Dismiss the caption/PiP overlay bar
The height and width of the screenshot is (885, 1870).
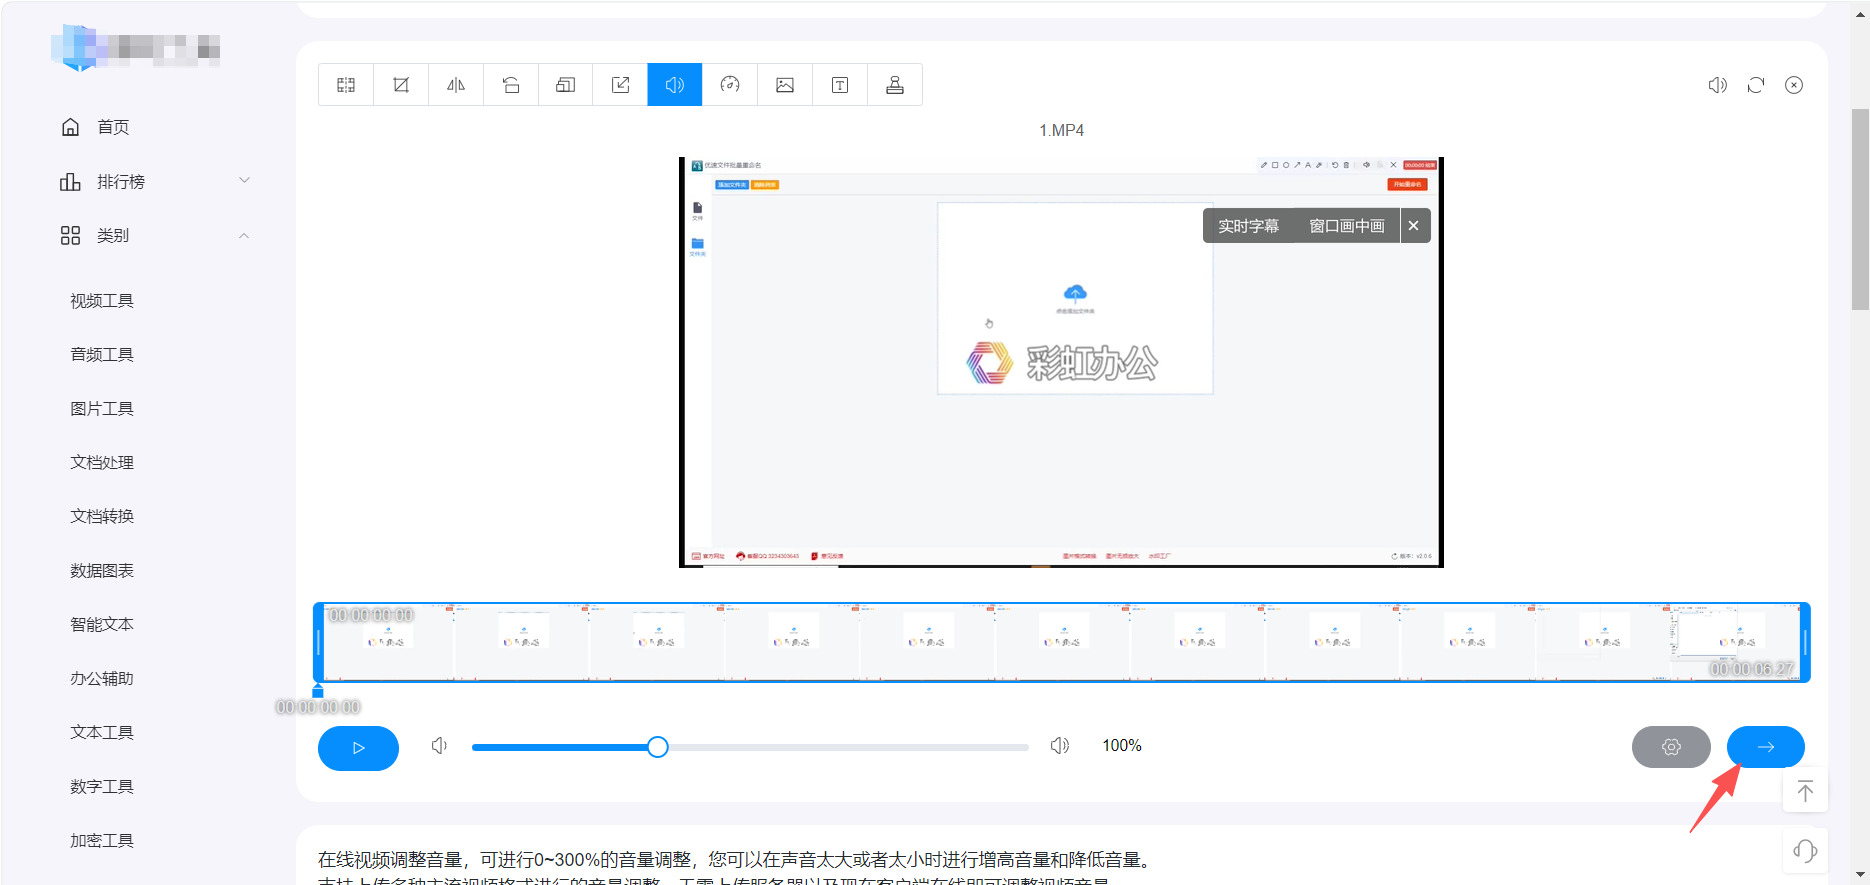1414,226
